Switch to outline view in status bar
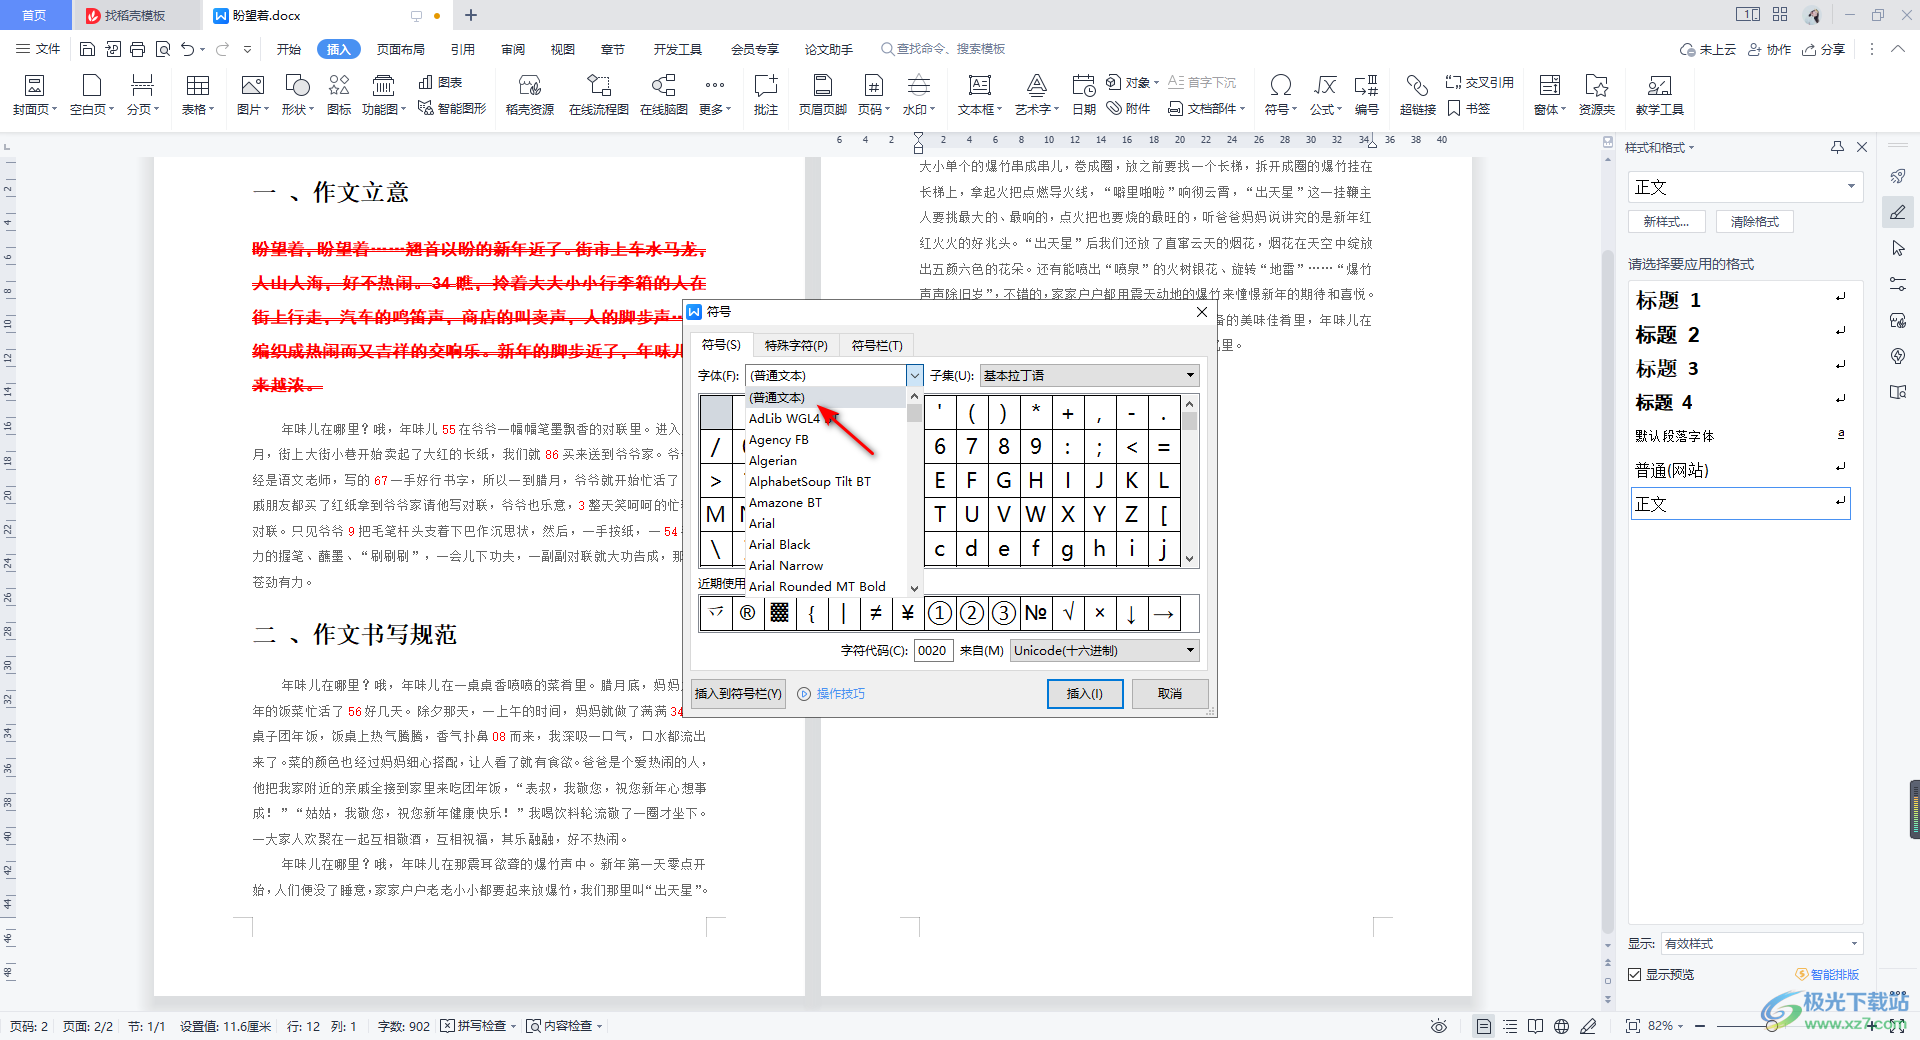 point(1510,1026)
